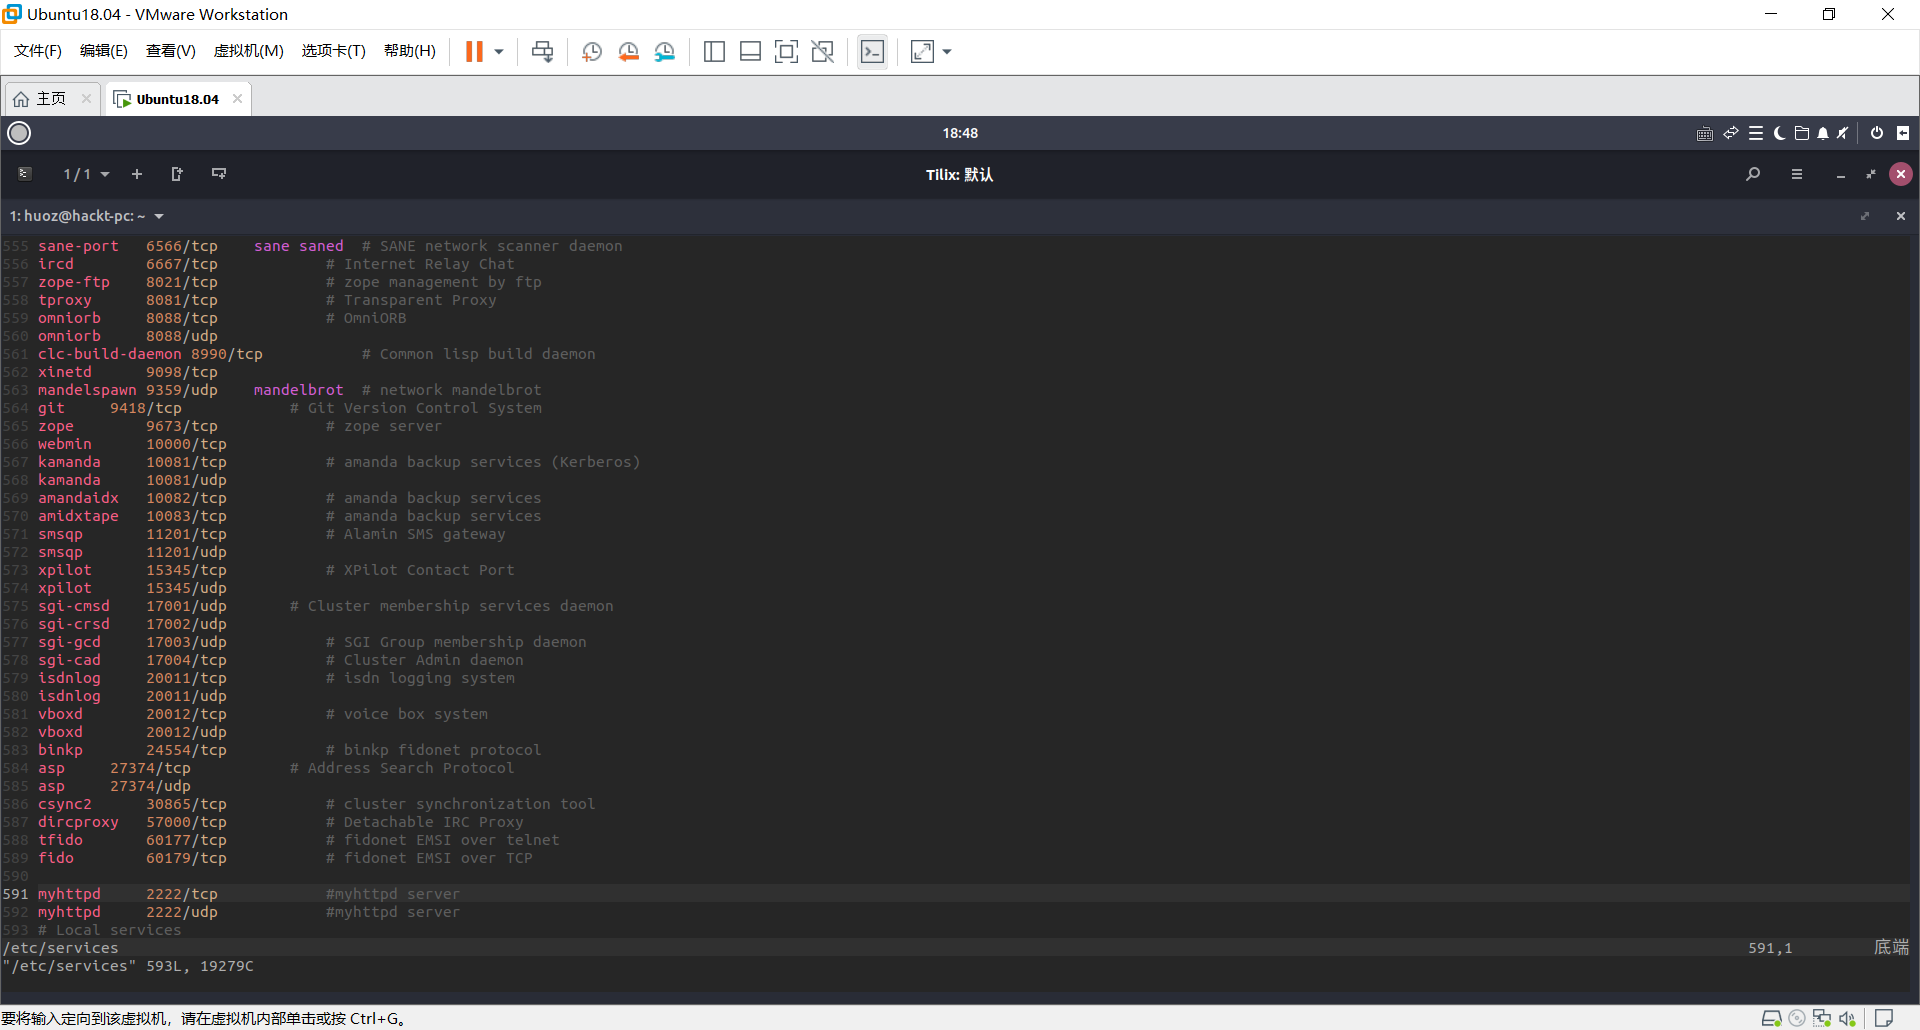Open the Tilix hamburger menu
The width and height of the screenshot is (1920, 1030).
pyautogui.click(x=1797, y=174)
